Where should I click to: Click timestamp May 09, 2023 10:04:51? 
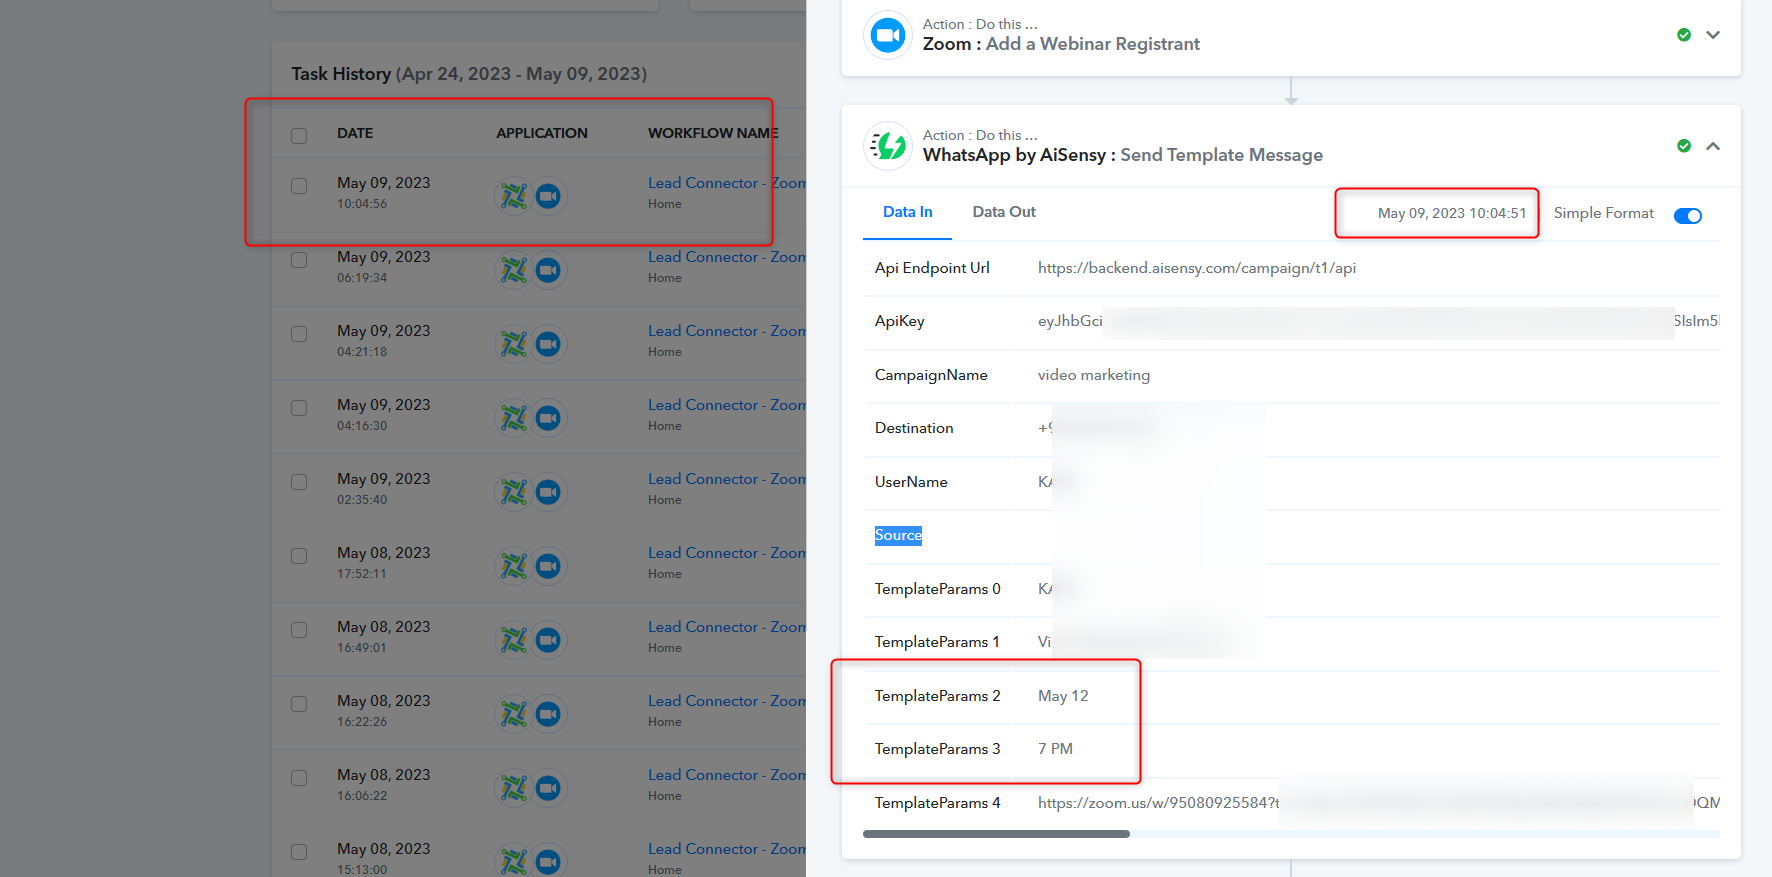pos(1452,213)
